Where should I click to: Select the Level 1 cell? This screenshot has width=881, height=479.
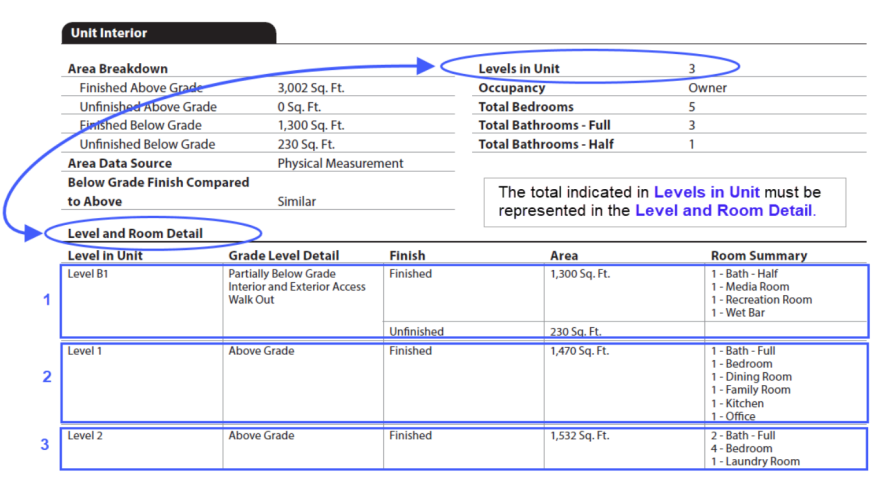coord(85,350)
